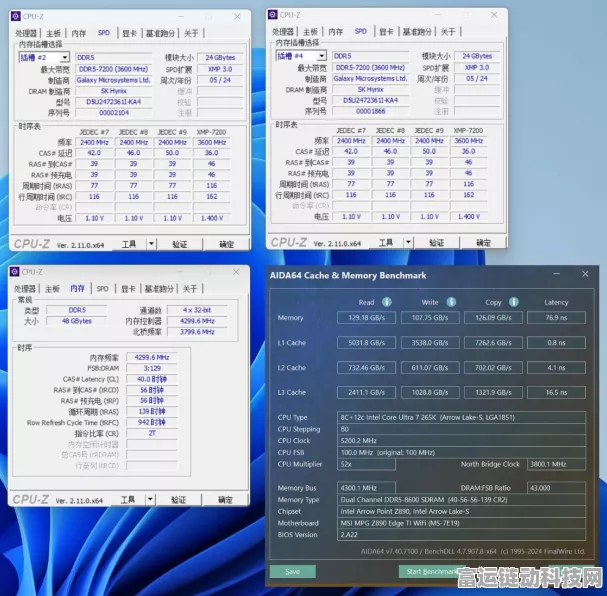The image size is (607, 596).
Task: Click XMP-7200 voltage 1.400 V in slot #2
Action: [212, 218]
